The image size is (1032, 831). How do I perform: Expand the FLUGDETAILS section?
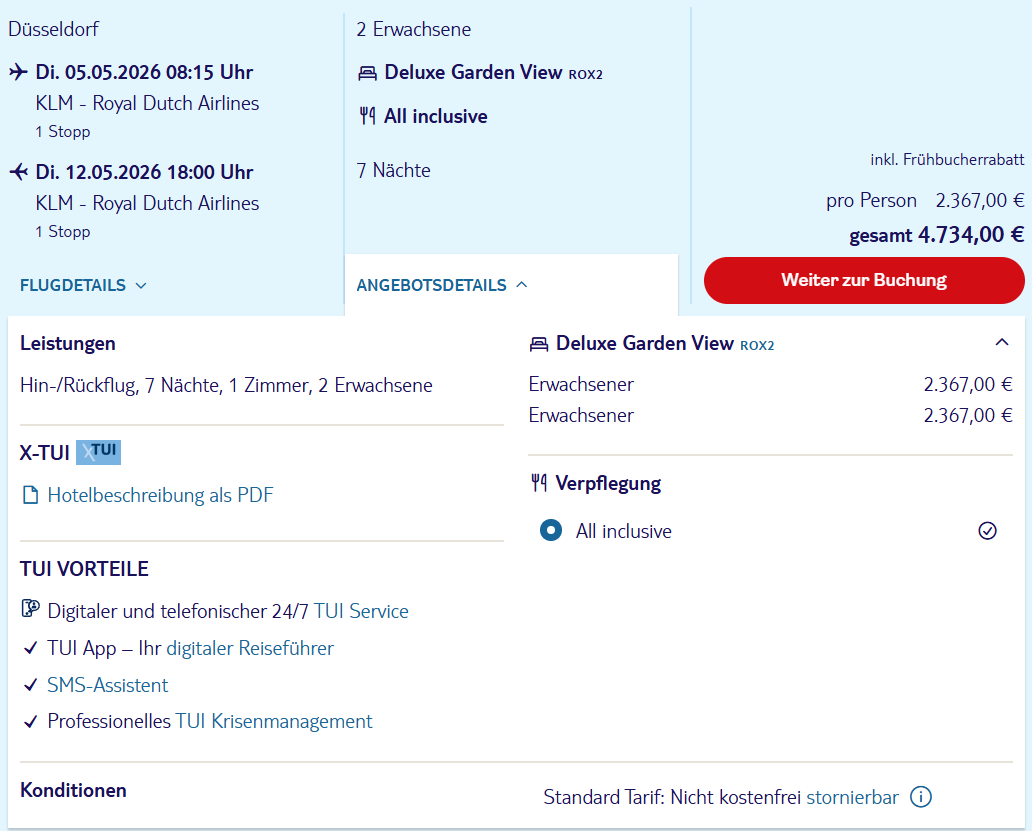pyautogui.click(x=83, y=285)
